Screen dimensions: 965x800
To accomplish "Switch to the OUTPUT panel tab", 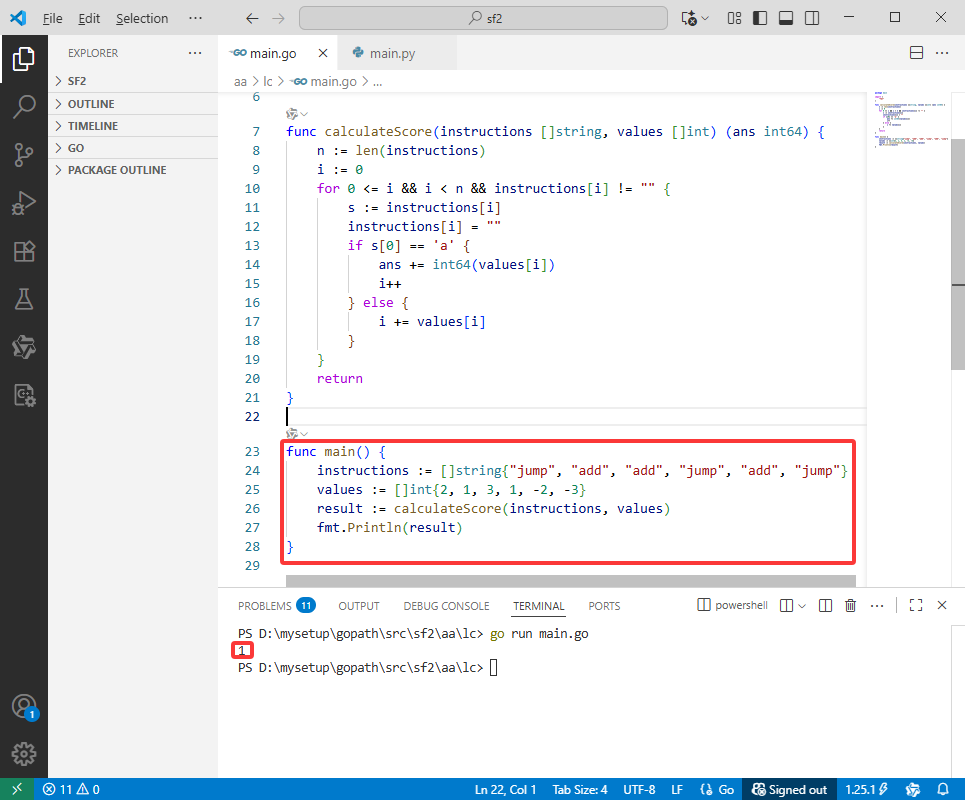I will (359, 606).
